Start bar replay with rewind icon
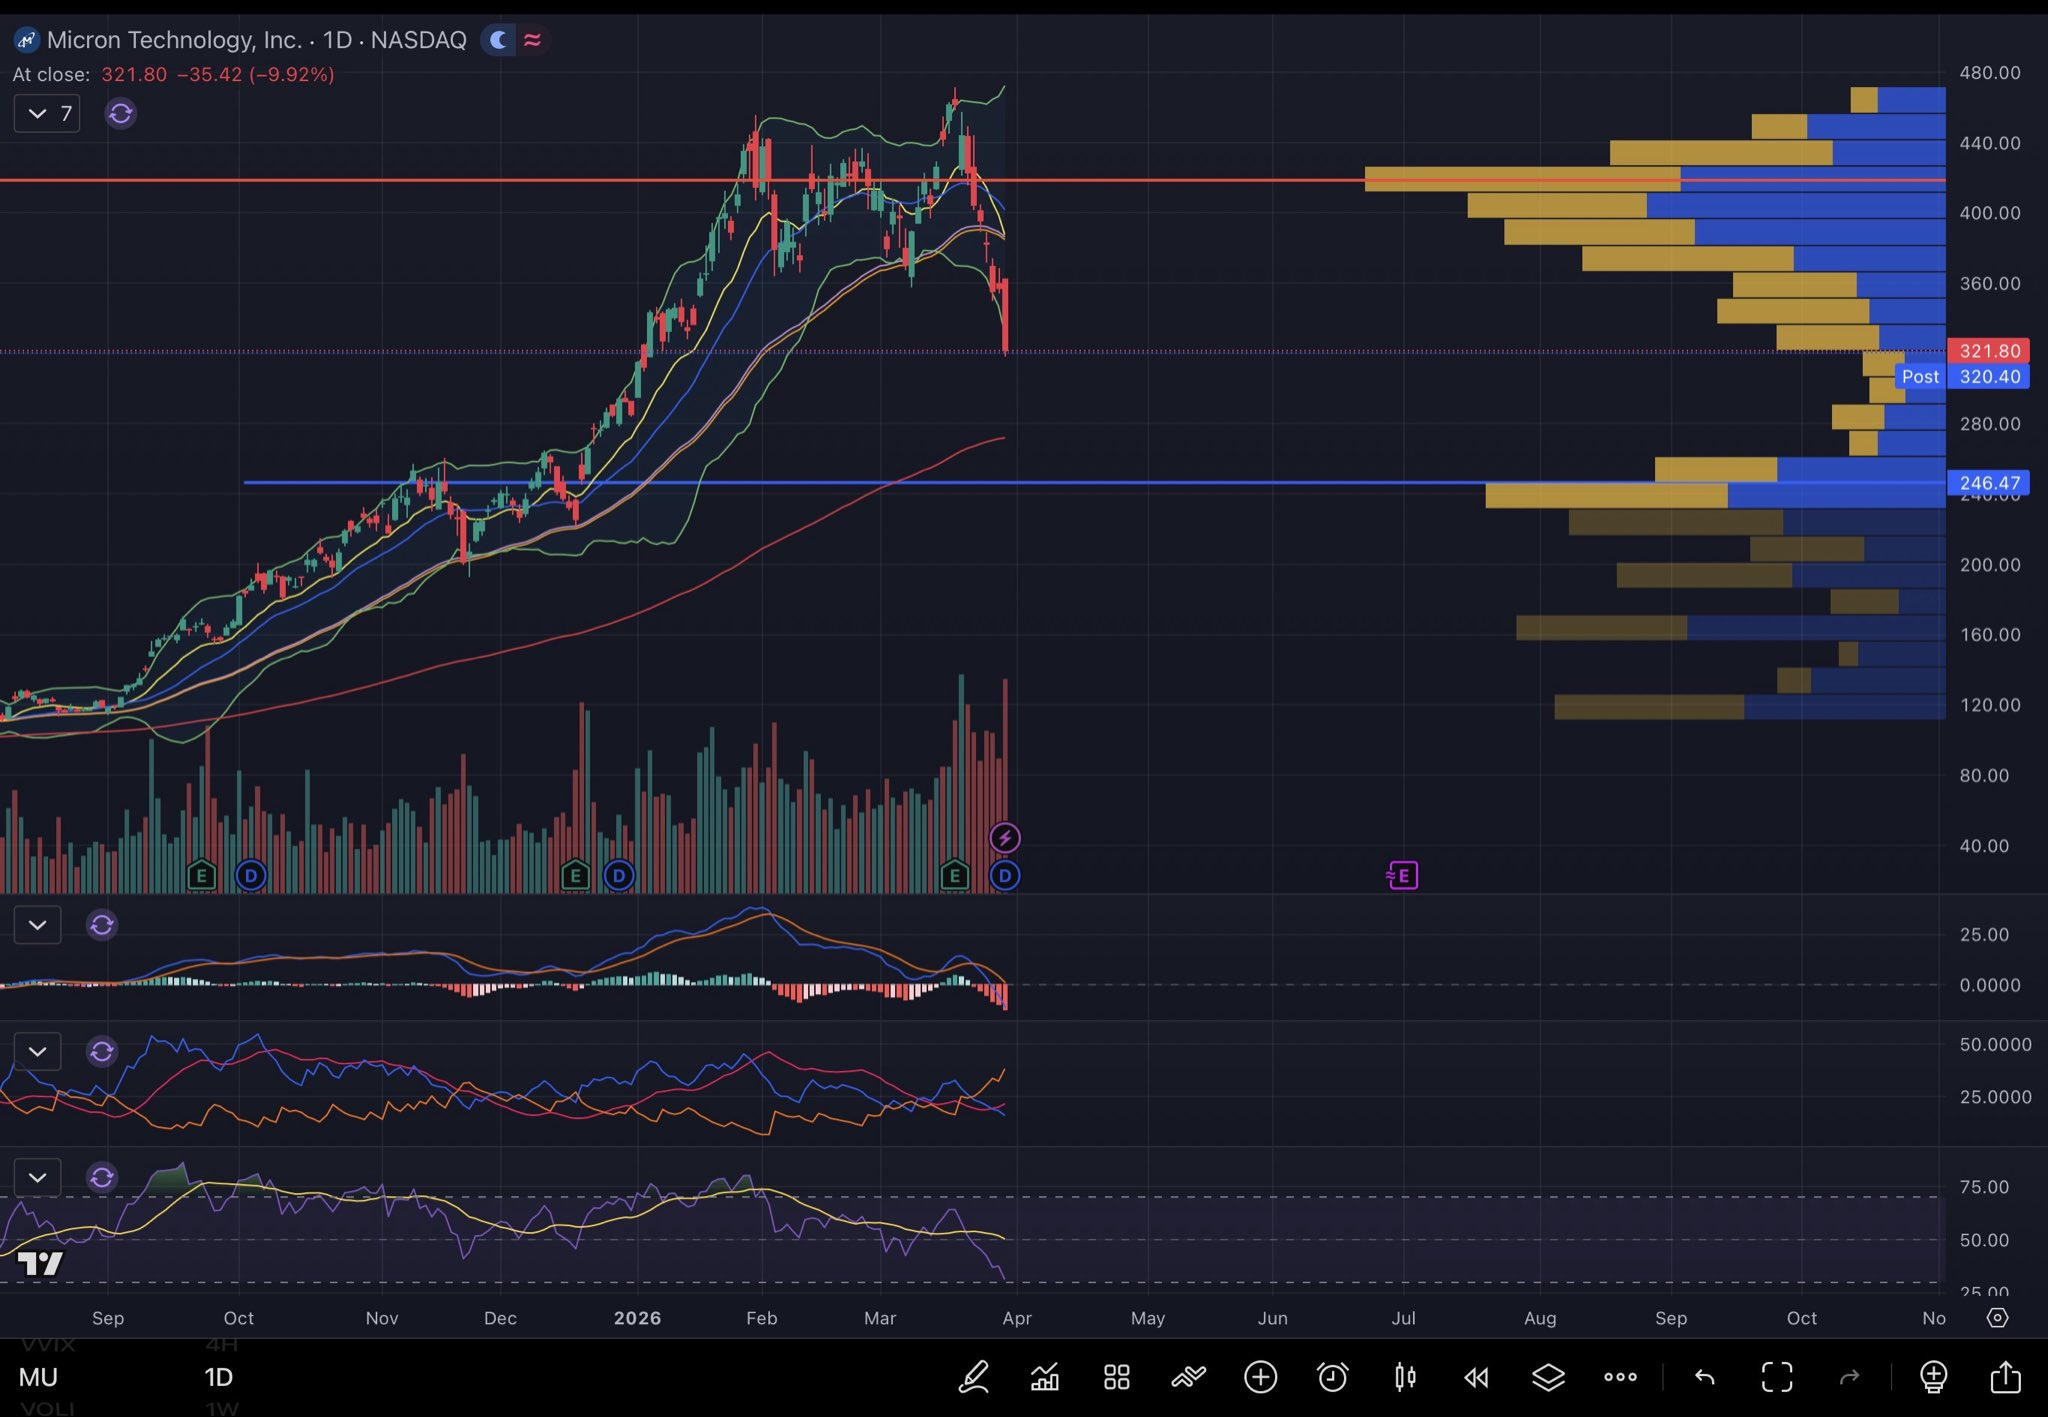Viewport: 2048px width, 1417px height. tap(1476, 1377)
